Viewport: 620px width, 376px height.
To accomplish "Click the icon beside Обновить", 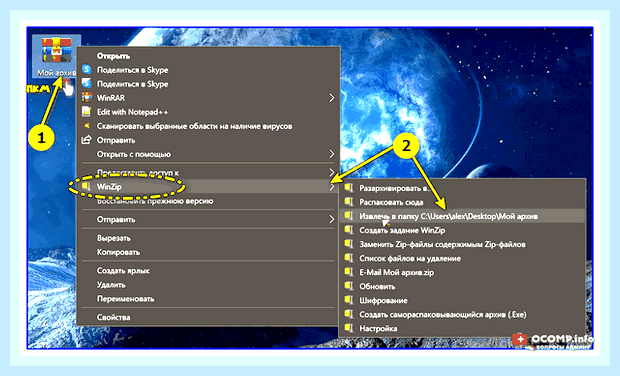I will (349, 286).
